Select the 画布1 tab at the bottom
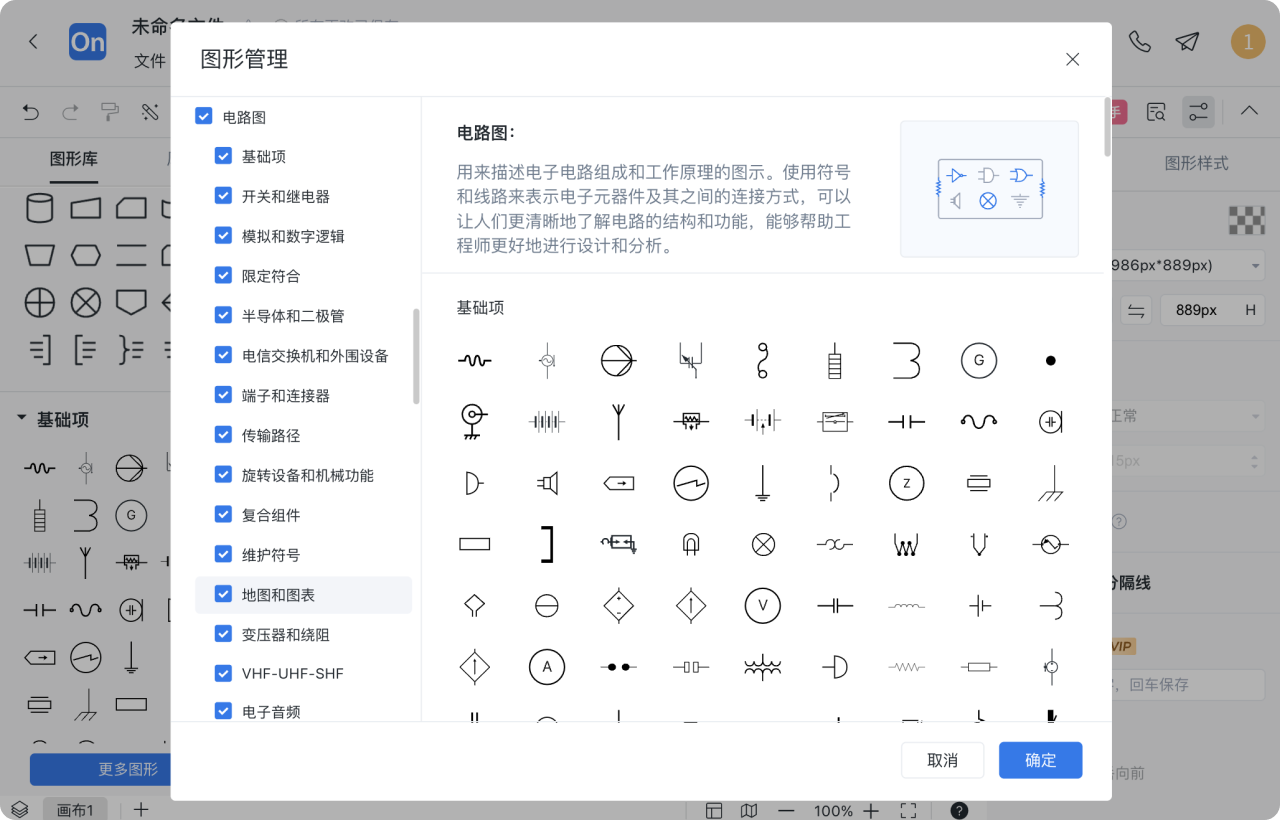The width and height of the screenshot is (1280, 820). [75, 810]
